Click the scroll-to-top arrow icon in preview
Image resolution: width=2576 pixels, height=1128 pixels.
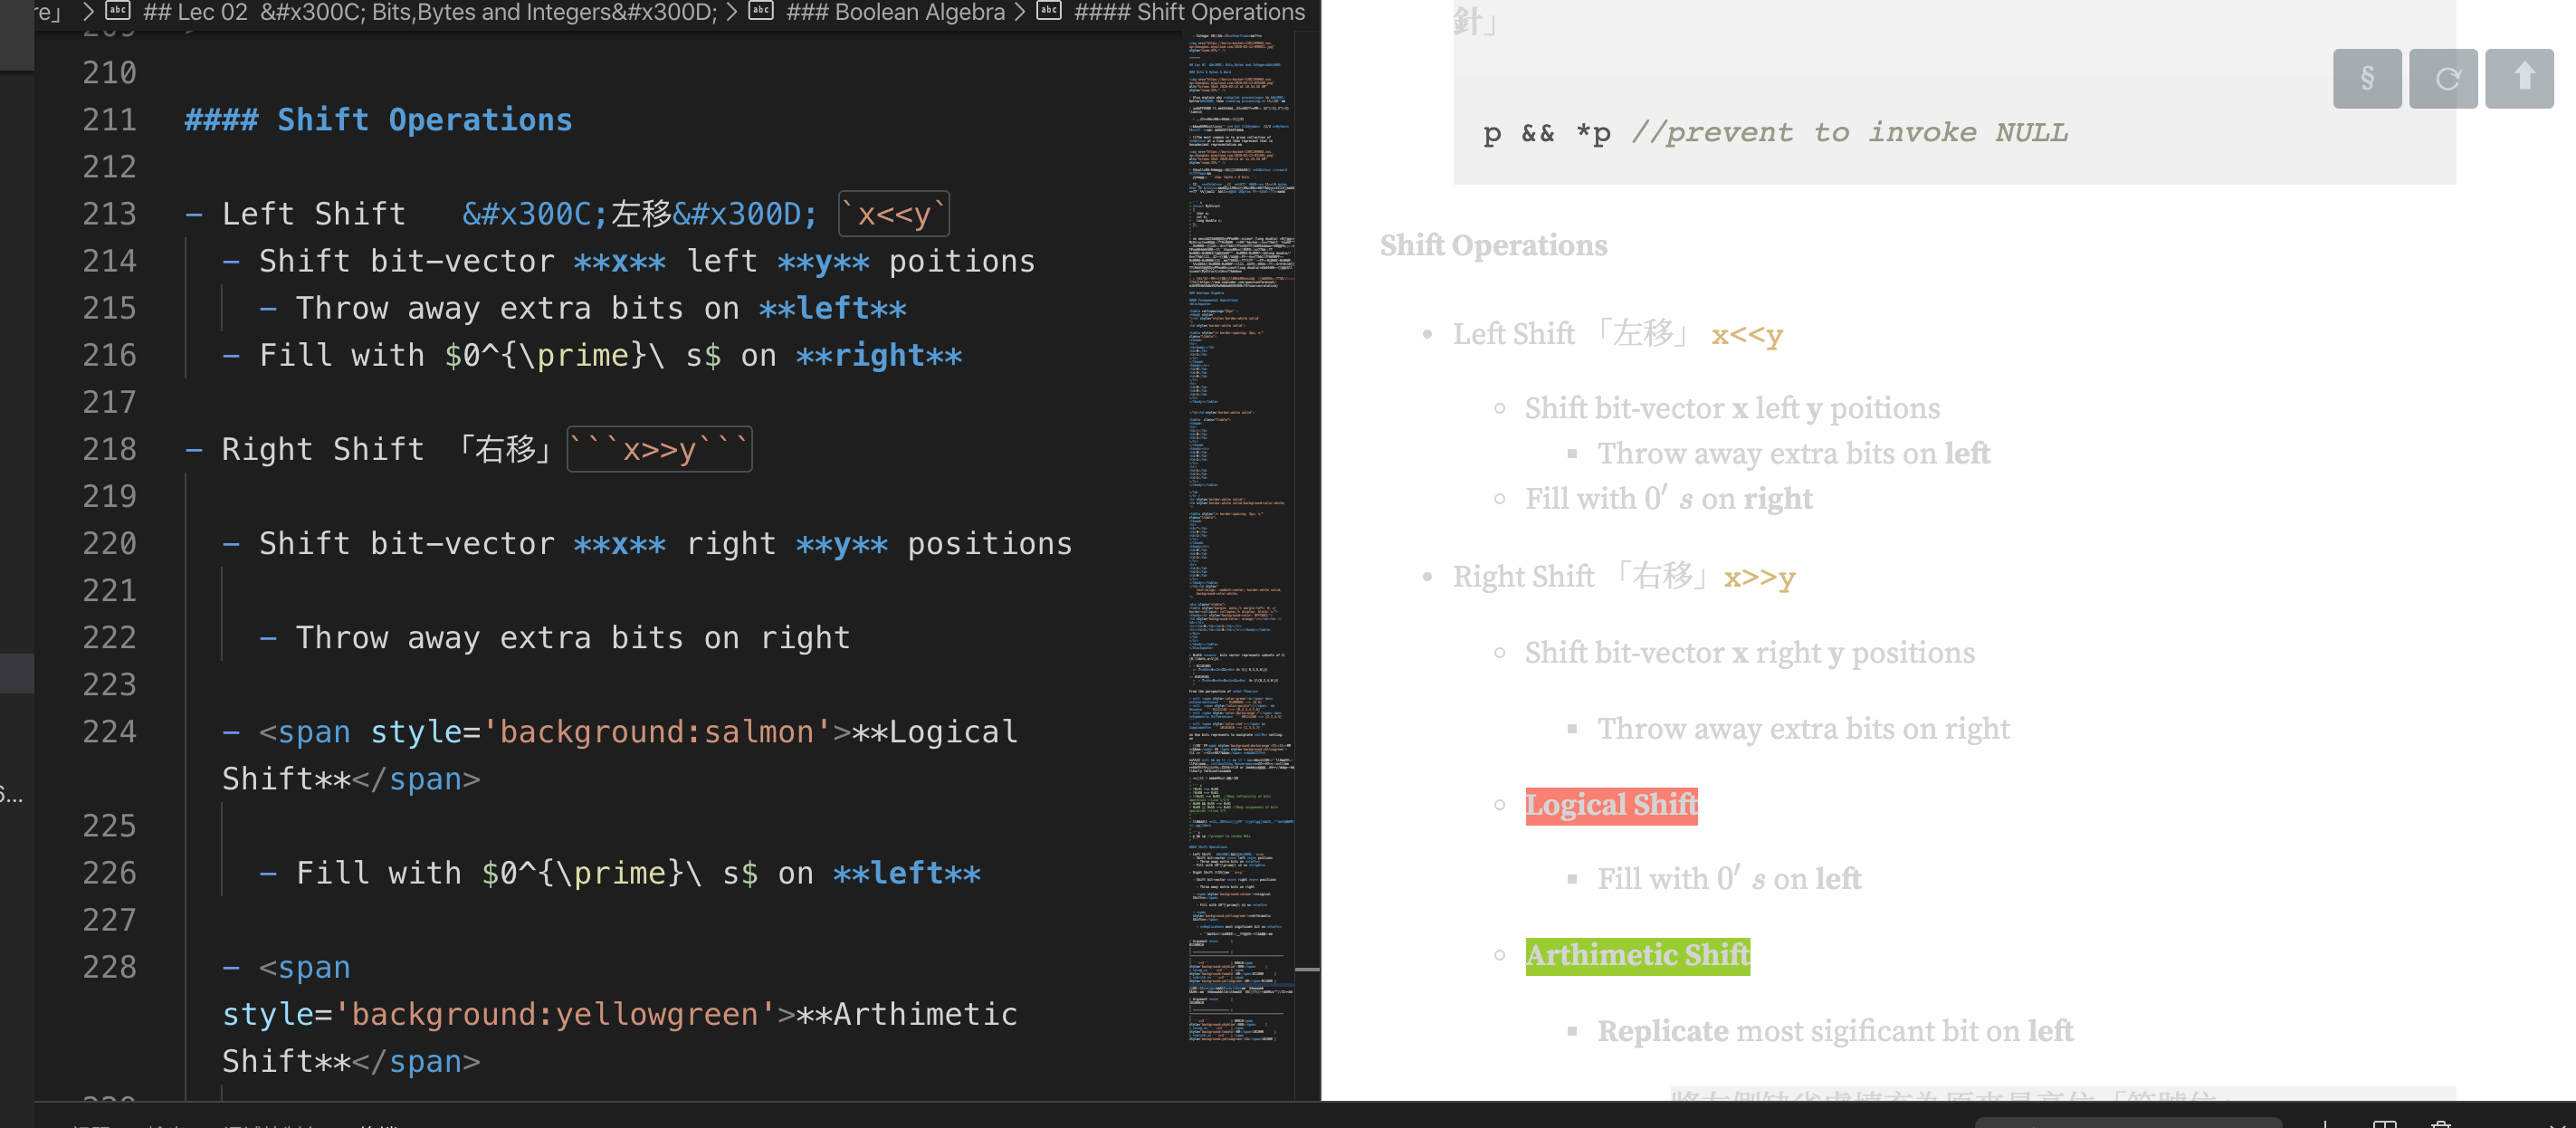tap(2519, 78)
